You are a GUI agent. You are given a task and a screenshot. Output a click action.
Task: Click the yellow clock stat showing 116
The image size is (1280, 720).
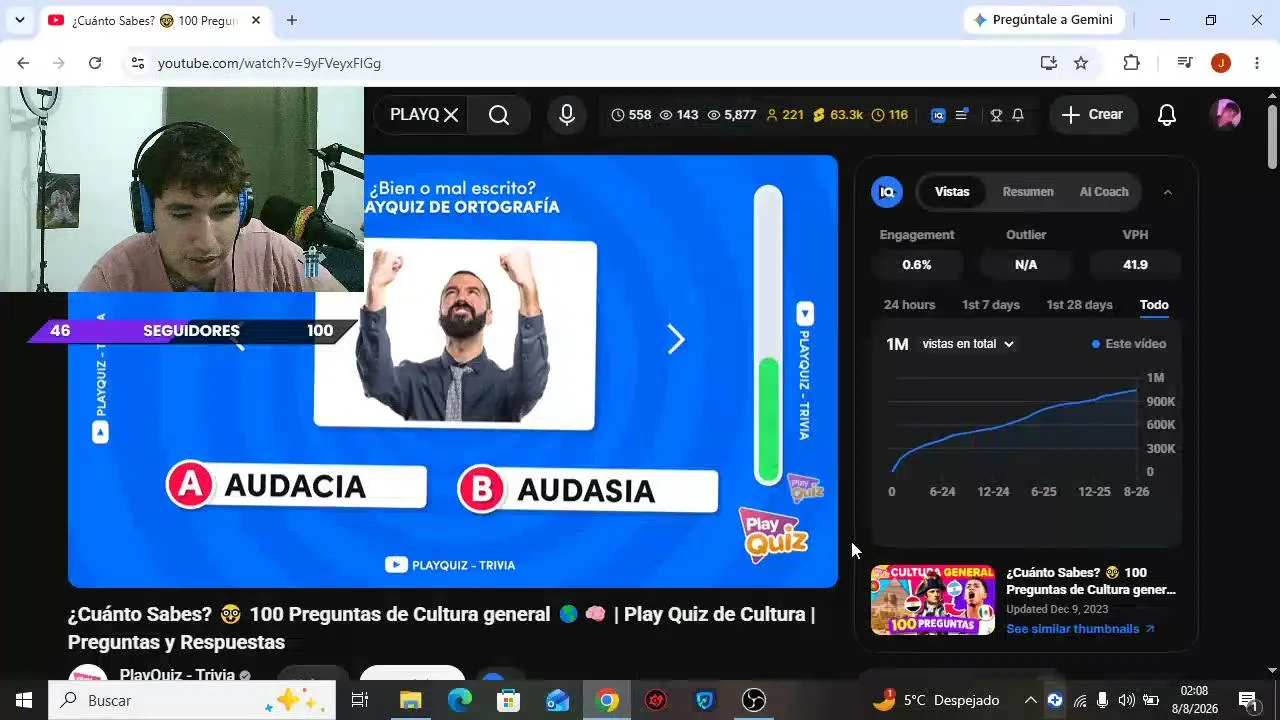pyautogui.click(x=890, y=115)
